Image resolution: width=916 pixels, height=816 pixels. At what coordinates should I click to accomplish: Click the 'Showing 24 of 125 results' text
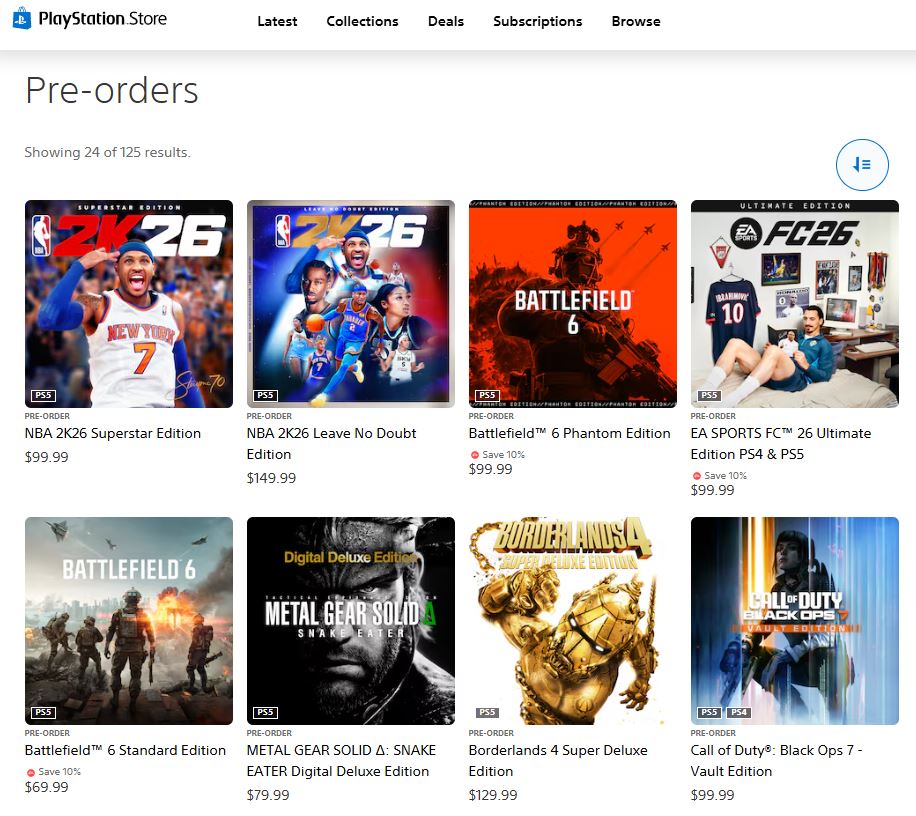(x=107, y=152)
